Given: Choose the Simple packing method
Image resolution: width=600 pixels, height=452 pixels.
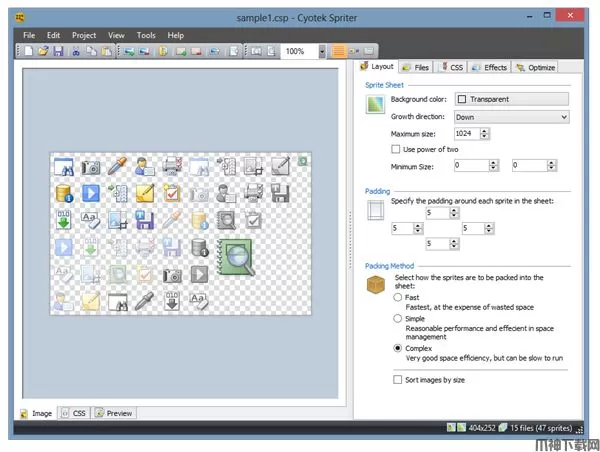Looking at the screenshot, I should click(x=399, y=318).
